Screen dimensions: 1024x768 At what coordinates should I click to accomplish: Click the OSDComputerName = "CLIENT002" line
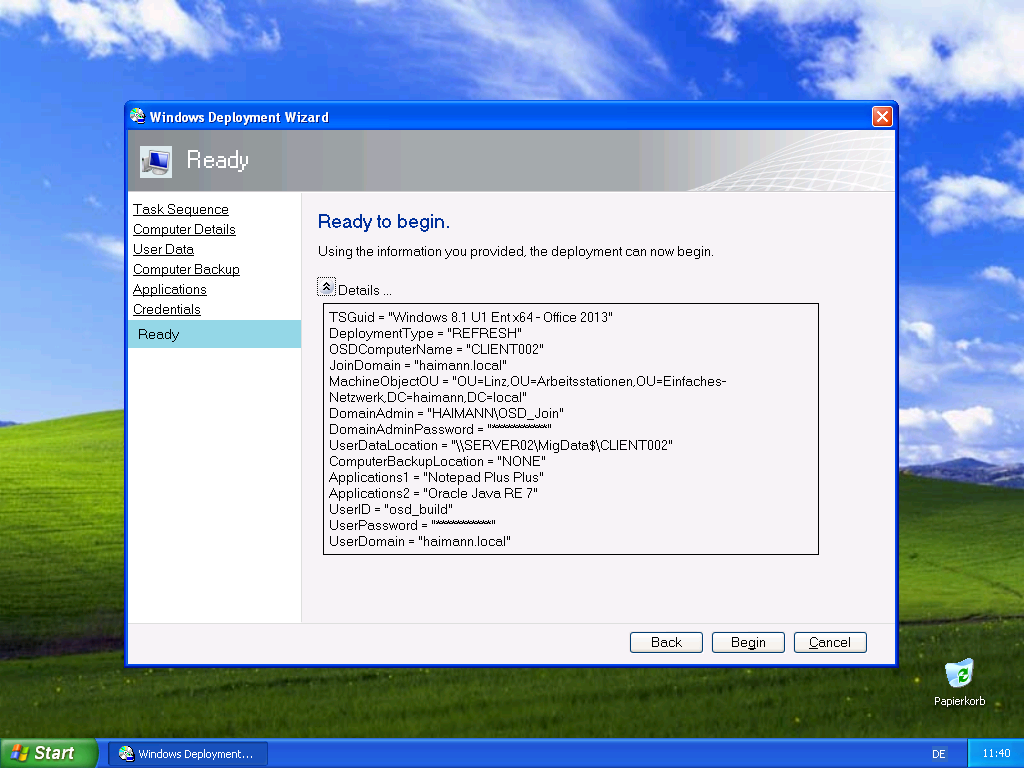point(436,349)
